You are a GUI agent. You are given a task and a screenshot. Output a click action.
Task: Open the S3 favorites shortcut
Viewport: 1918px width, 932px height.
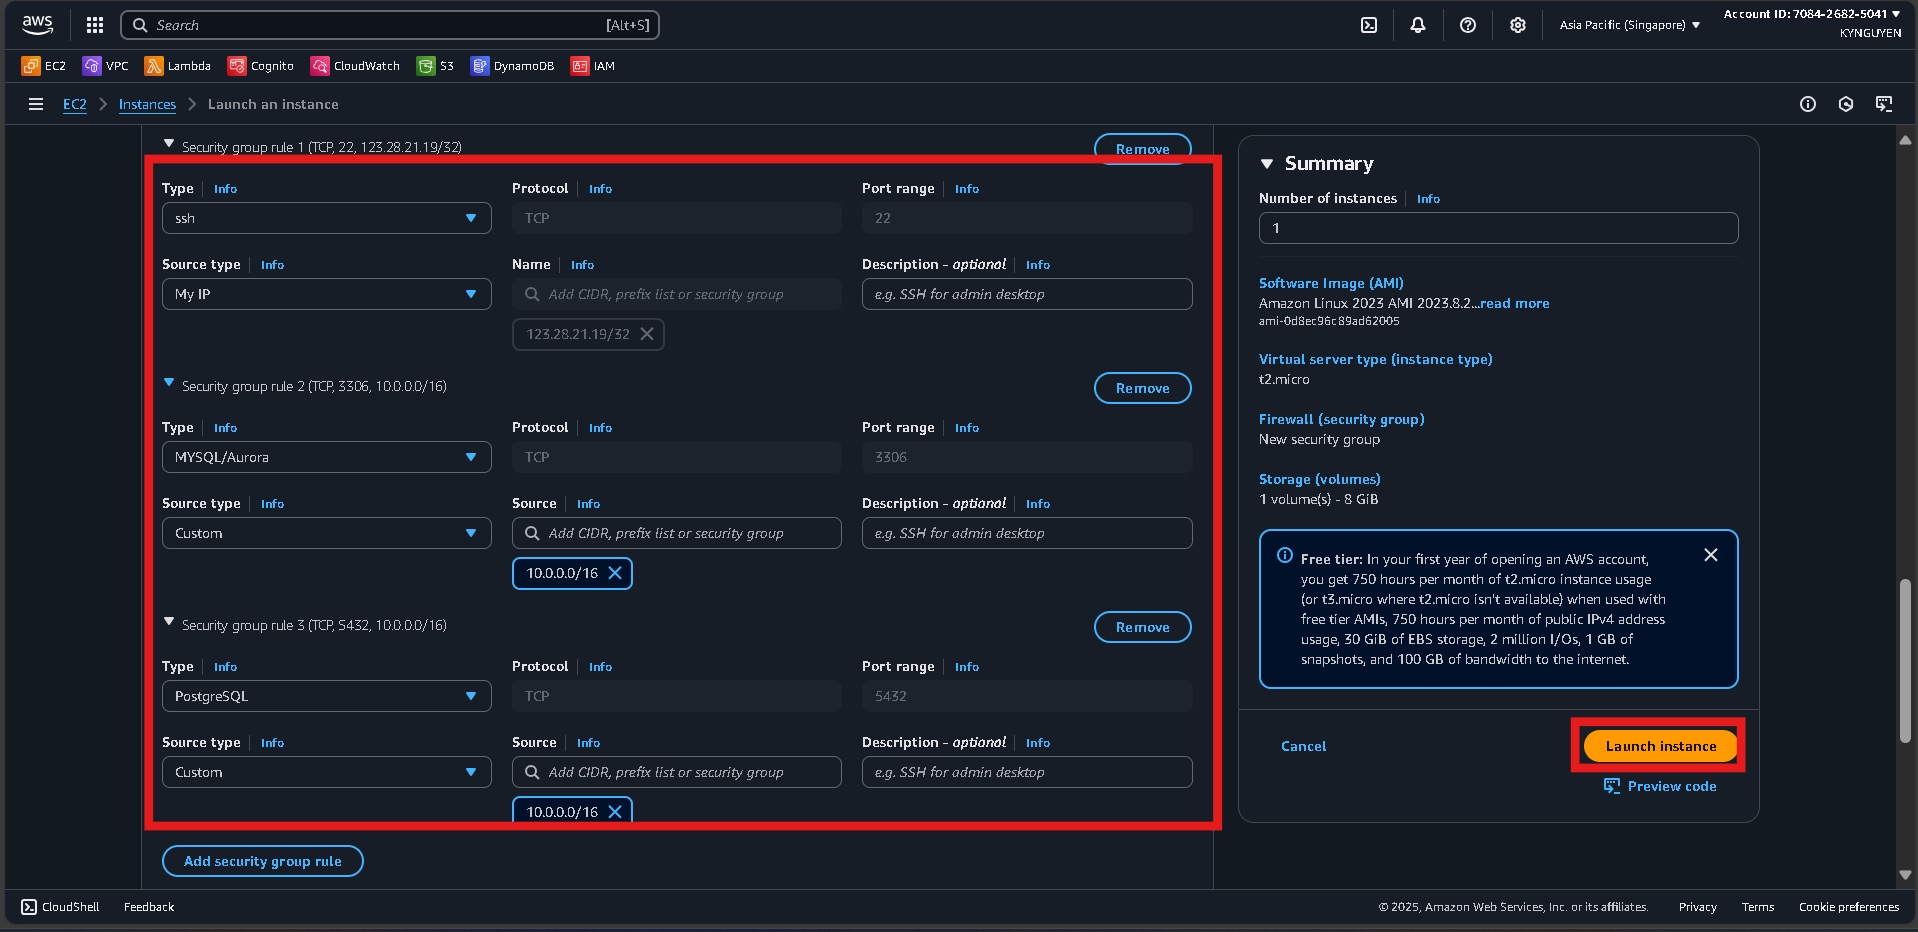pos(436,65)
